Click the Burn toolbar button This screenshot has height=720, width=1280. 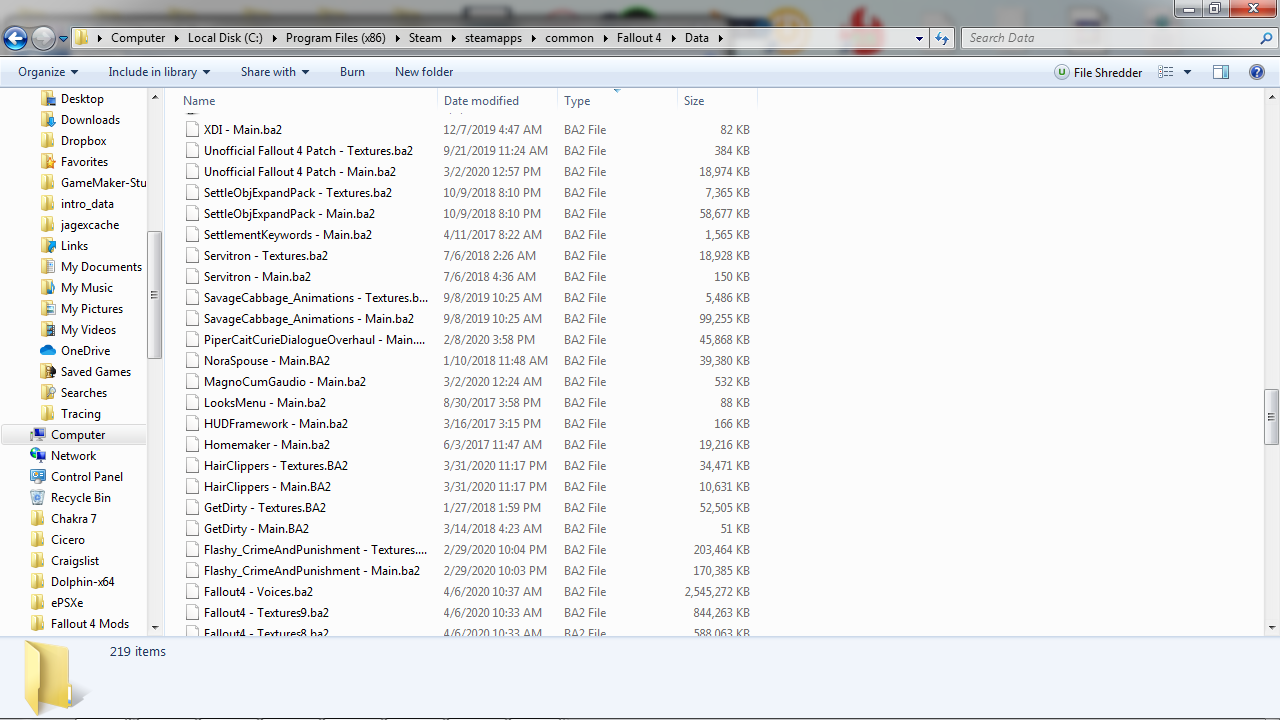352,72
